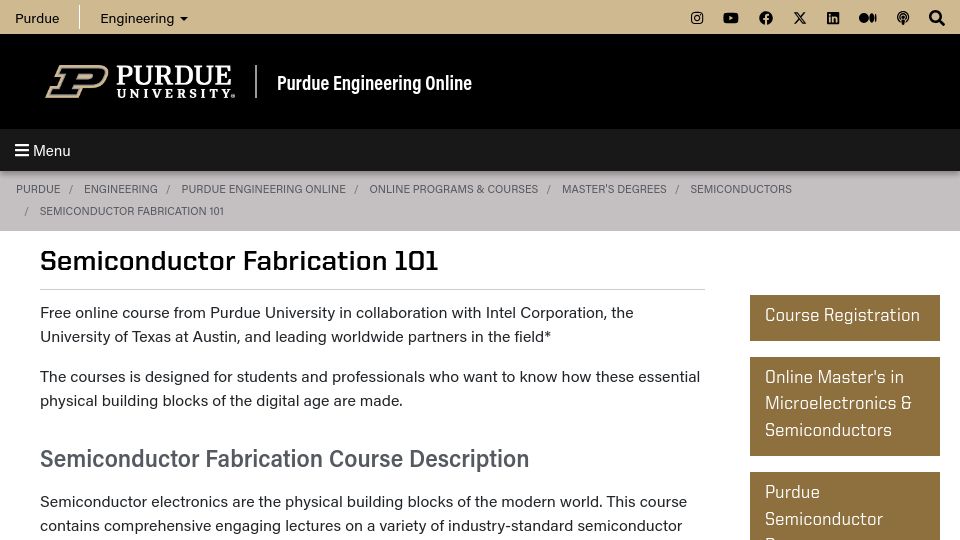Click the Purdue link in top bar
Viewport: 960px width, 540px height.
(x=37, y=18)
